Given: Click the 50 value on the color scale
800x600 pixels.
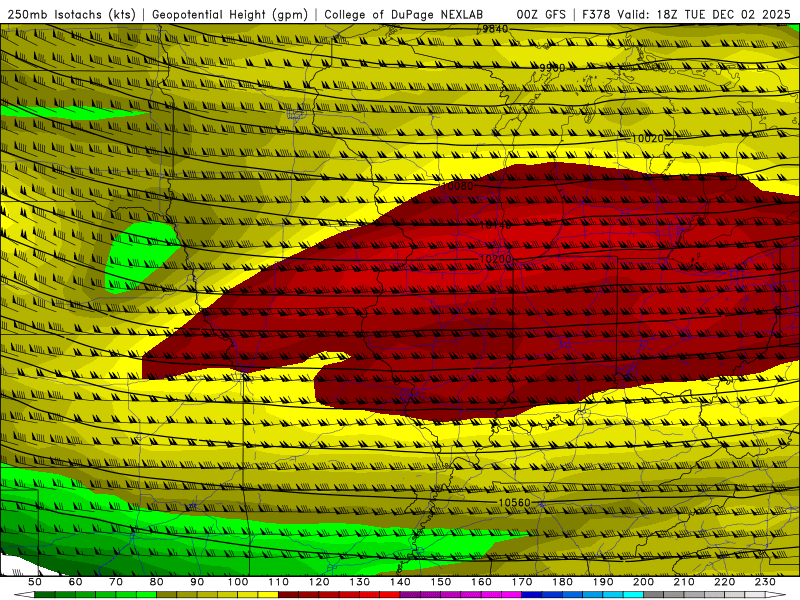Looking at the screenshot, I should (x=35, y=582).
